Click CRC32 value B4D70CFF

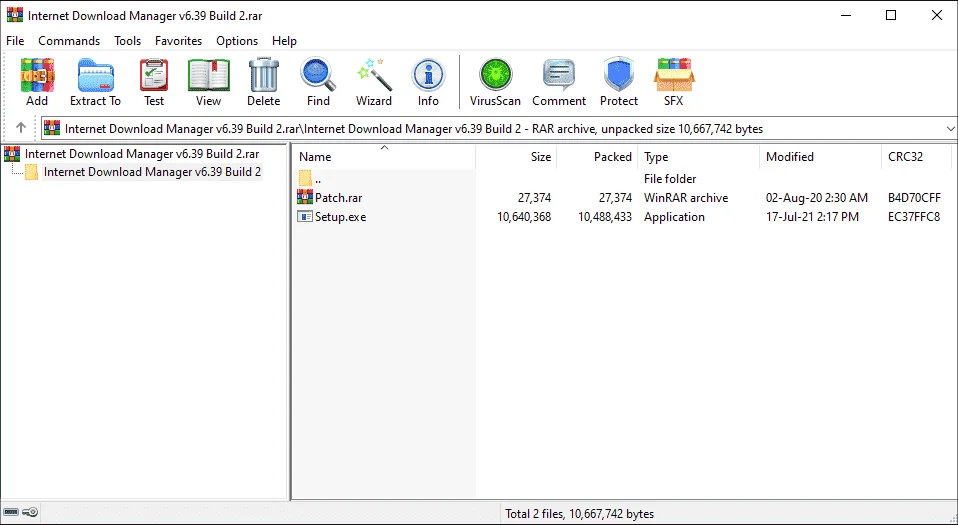914,198
